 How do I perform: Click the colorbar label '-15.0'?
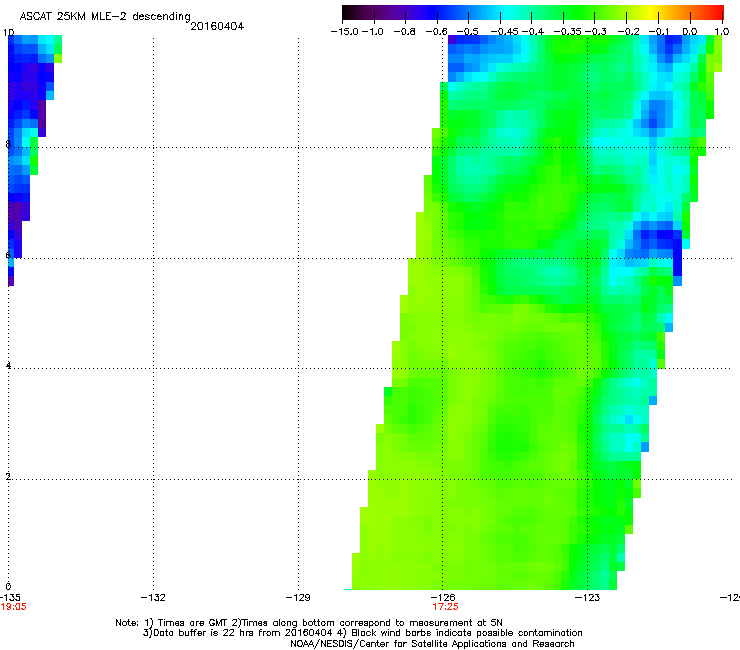tap(345, 32)
